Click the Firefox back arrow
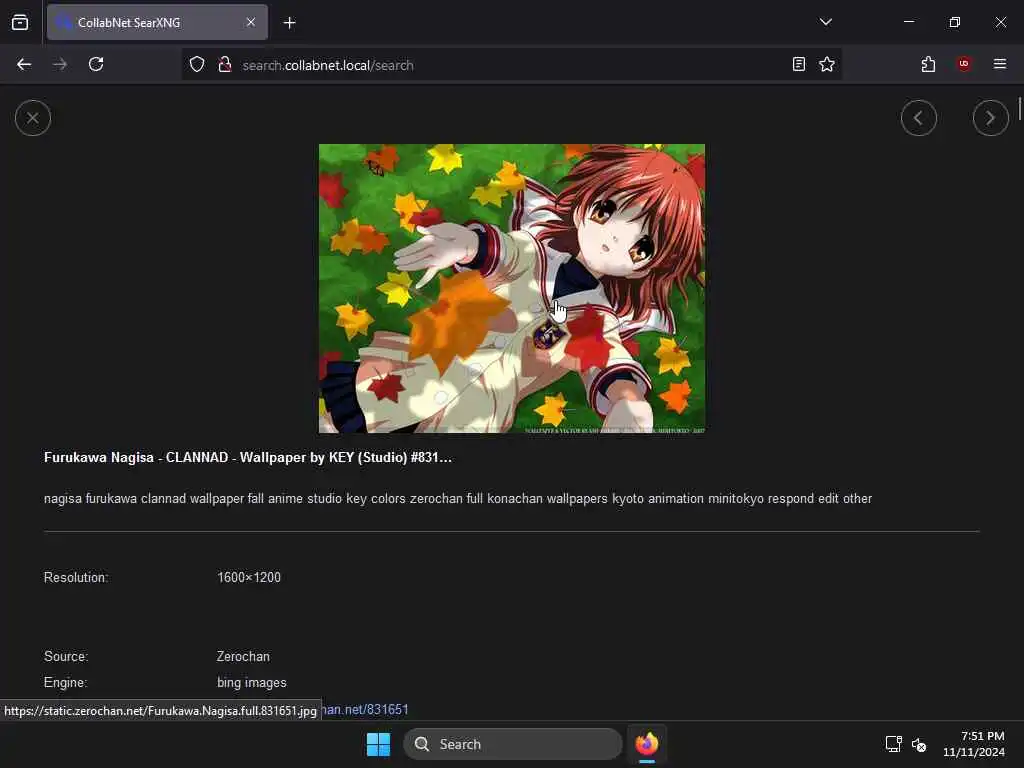 (24, 65)
